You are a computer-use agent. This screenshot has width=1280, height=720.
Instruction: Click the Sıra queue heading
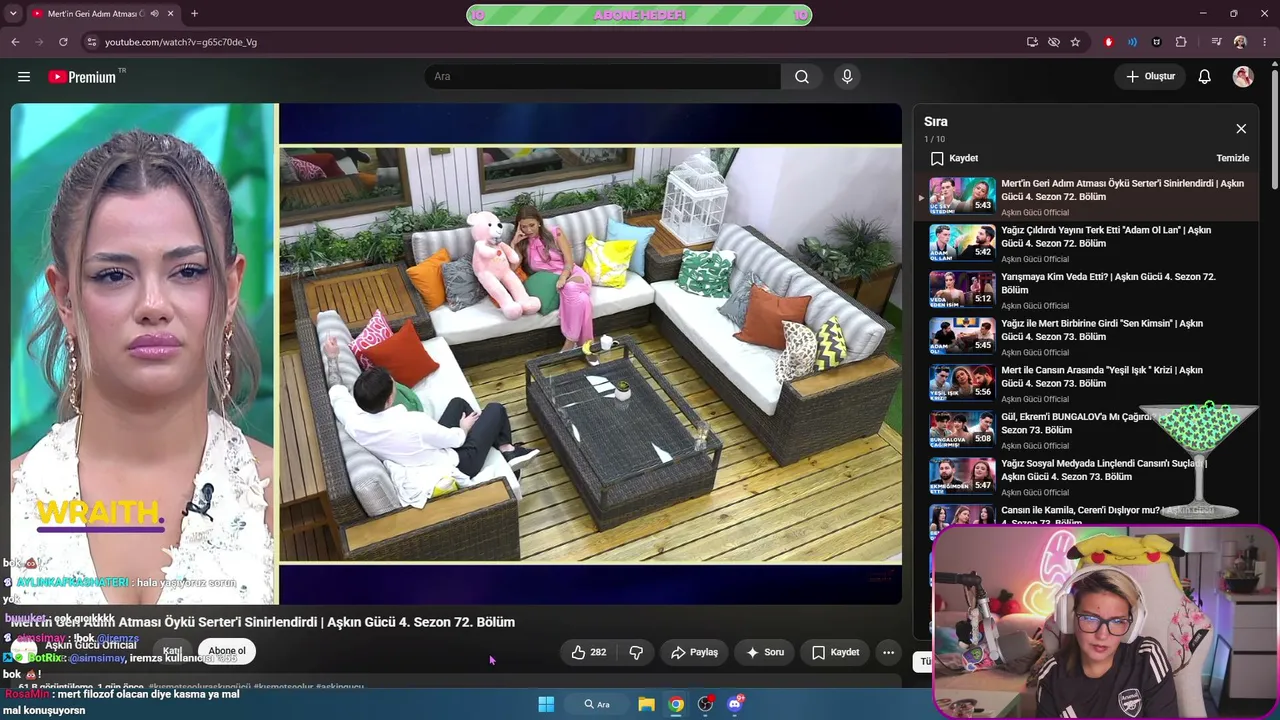936,122
